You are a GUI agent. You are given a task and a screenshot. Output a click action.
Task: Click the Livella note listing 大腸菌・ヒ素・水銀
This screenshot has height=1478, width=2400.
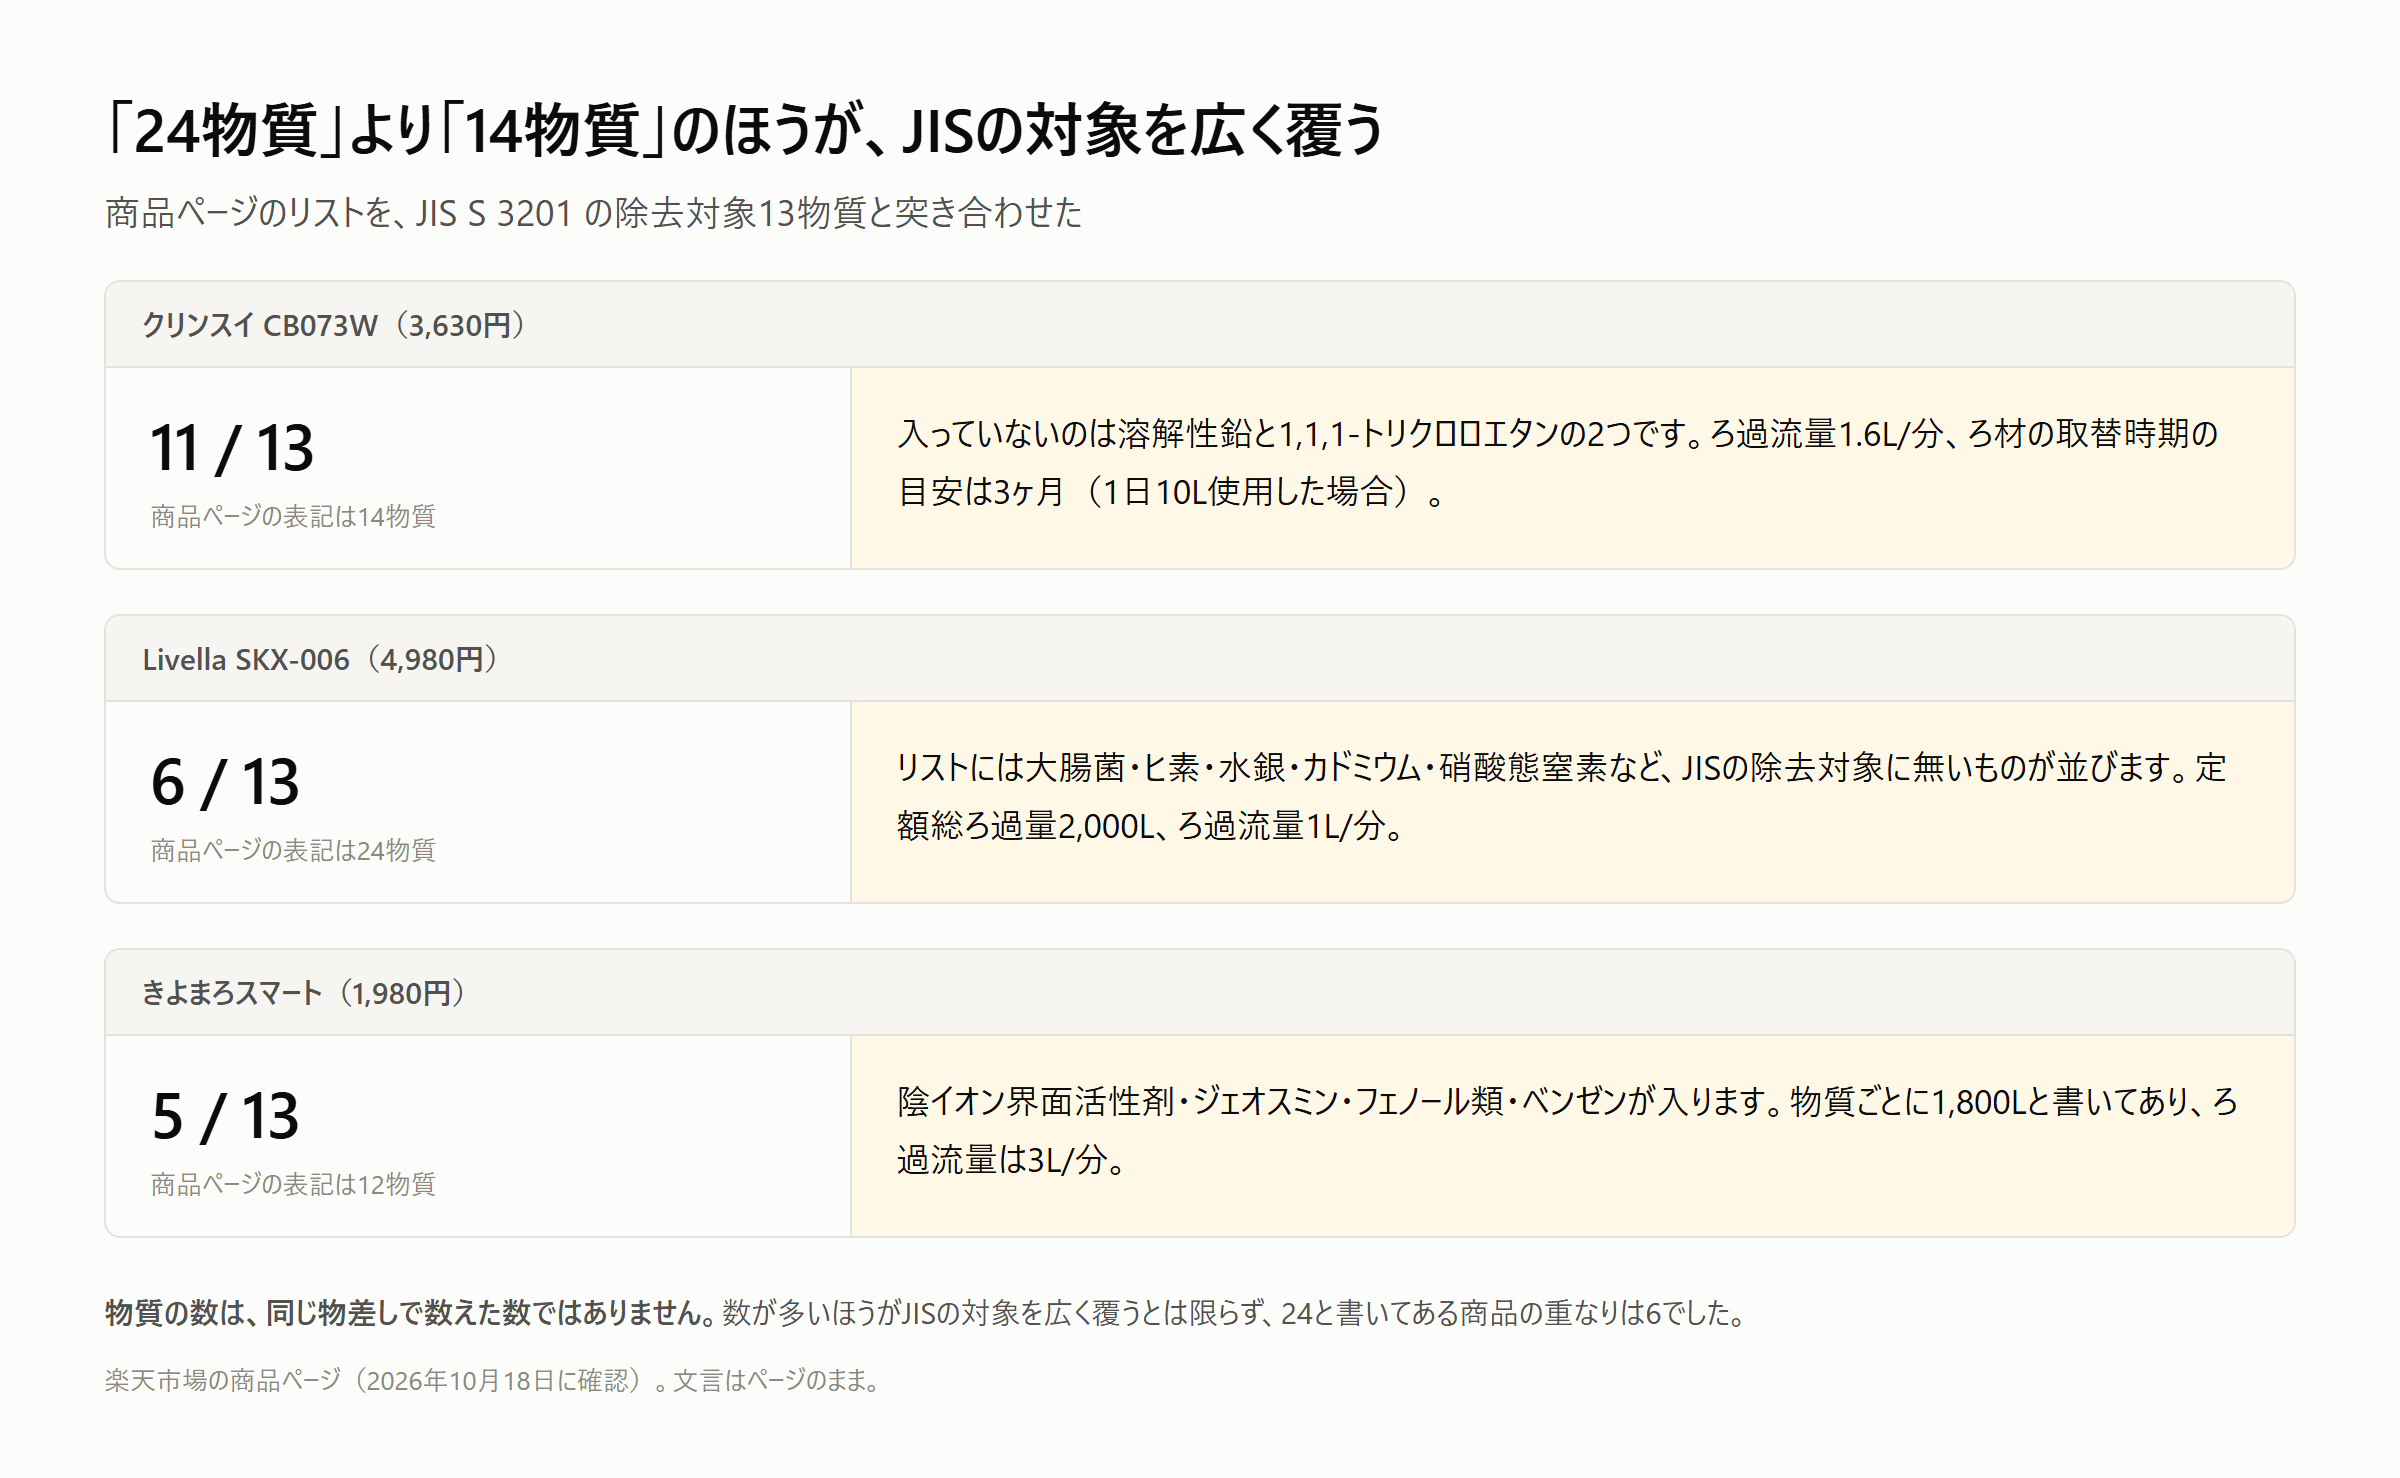pos(1561,796)
